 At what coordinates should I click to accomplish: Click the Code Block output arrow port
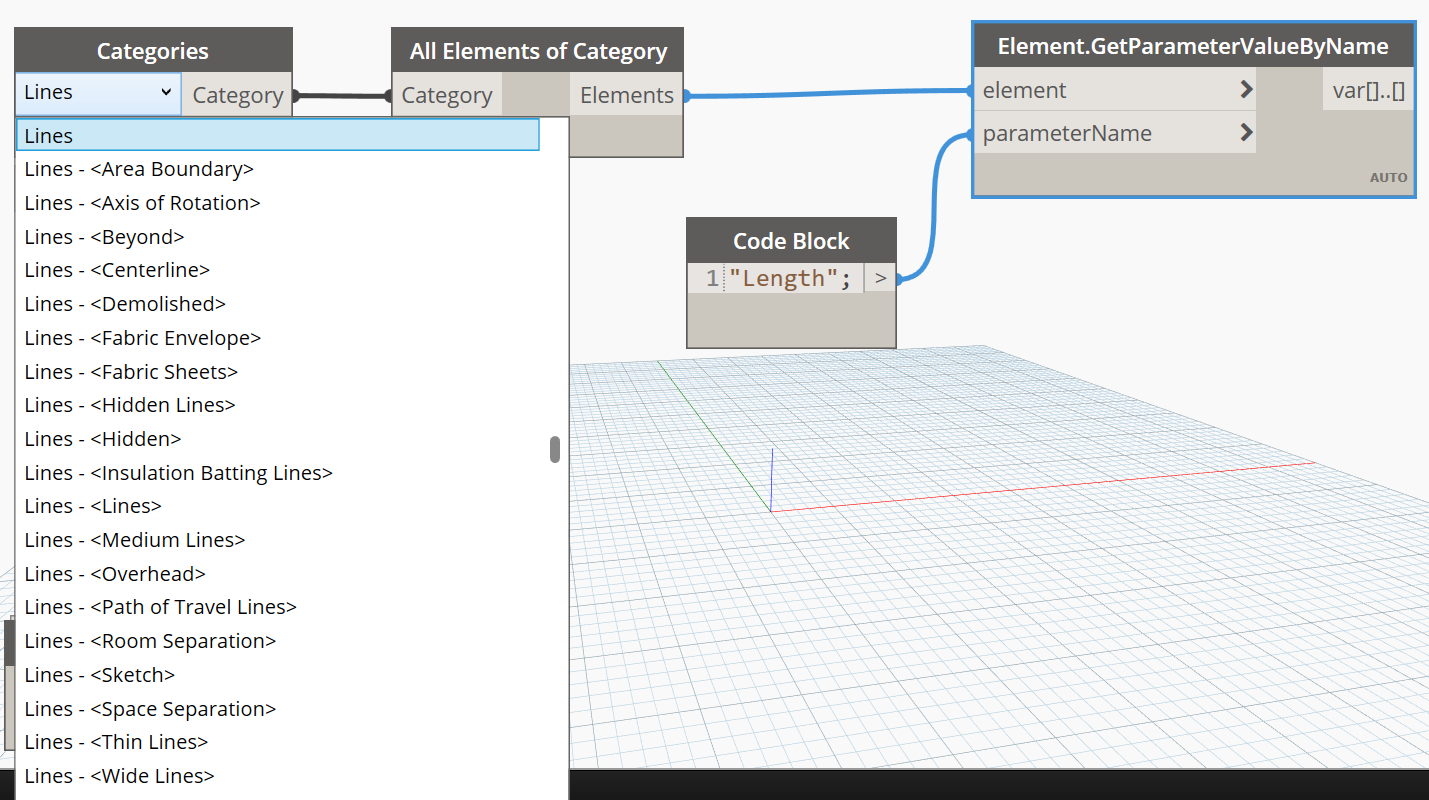point(880,278)
